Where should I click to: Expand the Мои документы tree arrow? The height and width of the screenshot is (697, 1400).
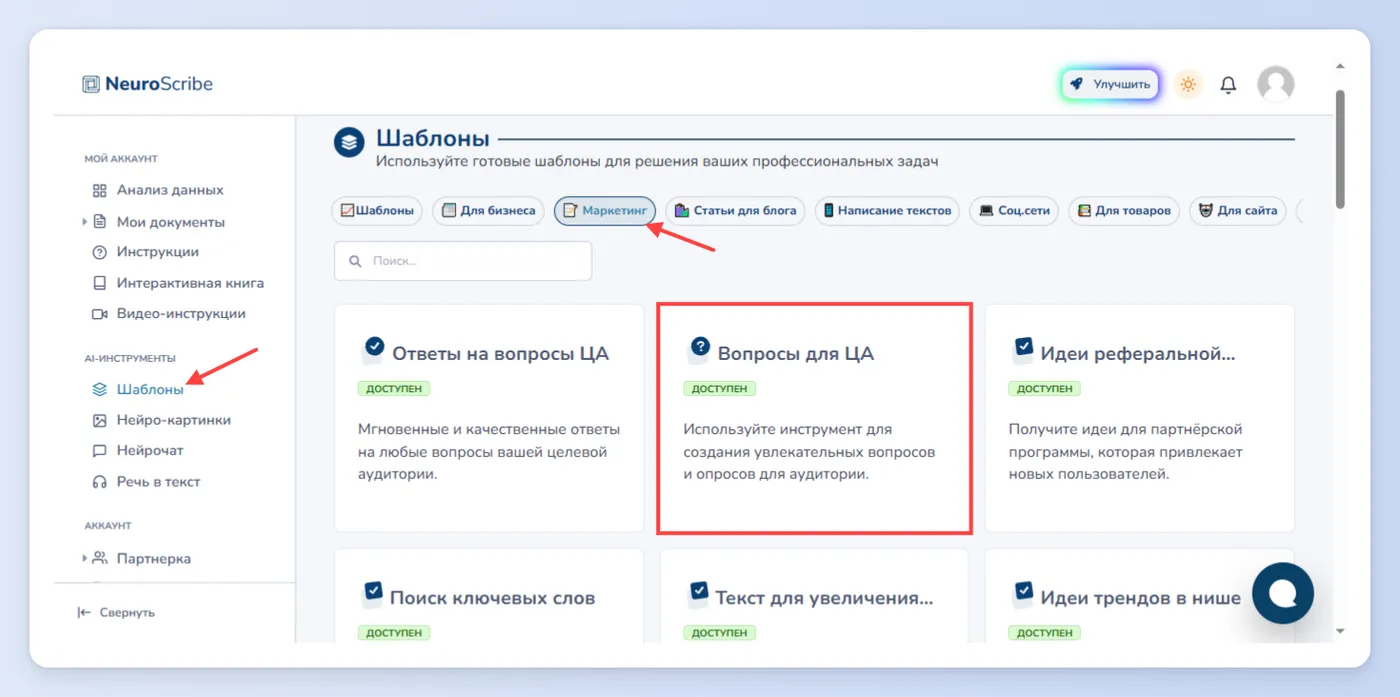pyautogui.click(x=85, y=222)
